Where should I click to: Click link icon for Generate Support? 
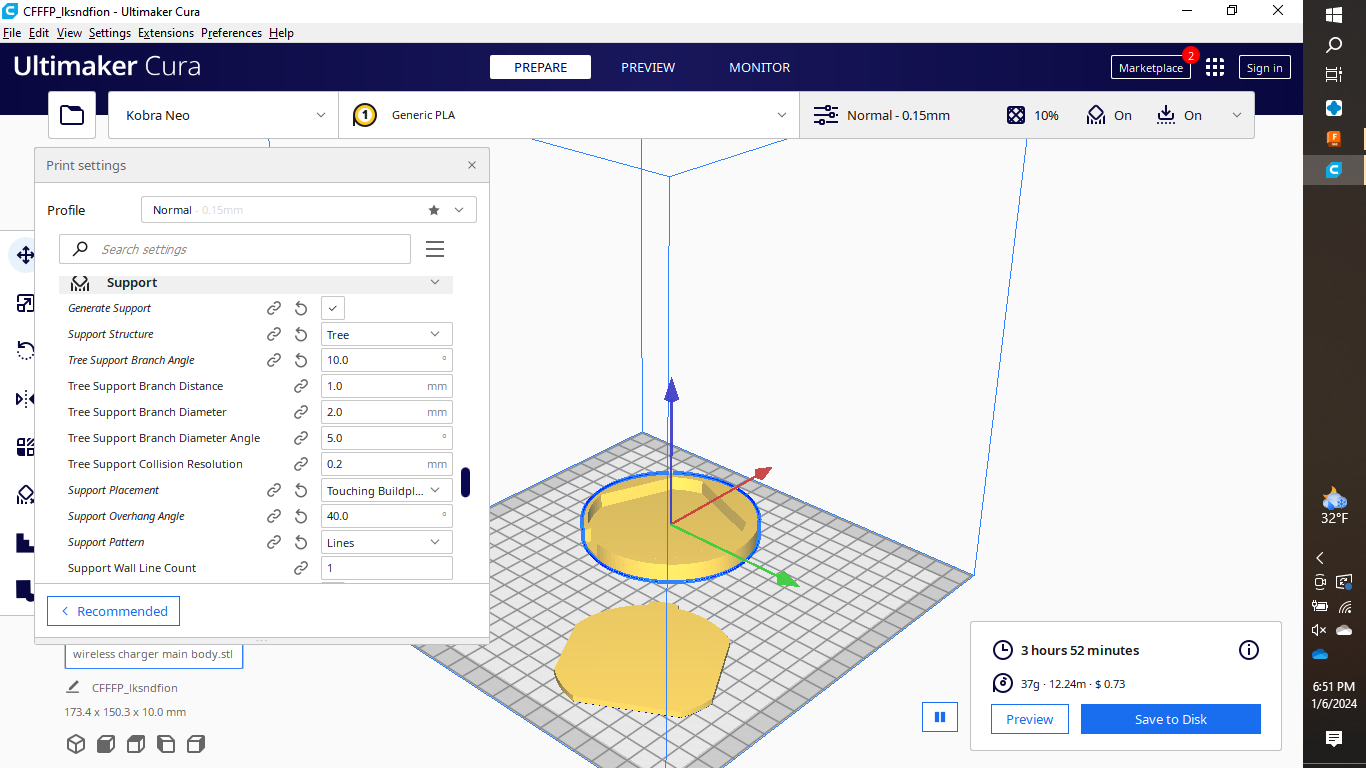(273, 308)
